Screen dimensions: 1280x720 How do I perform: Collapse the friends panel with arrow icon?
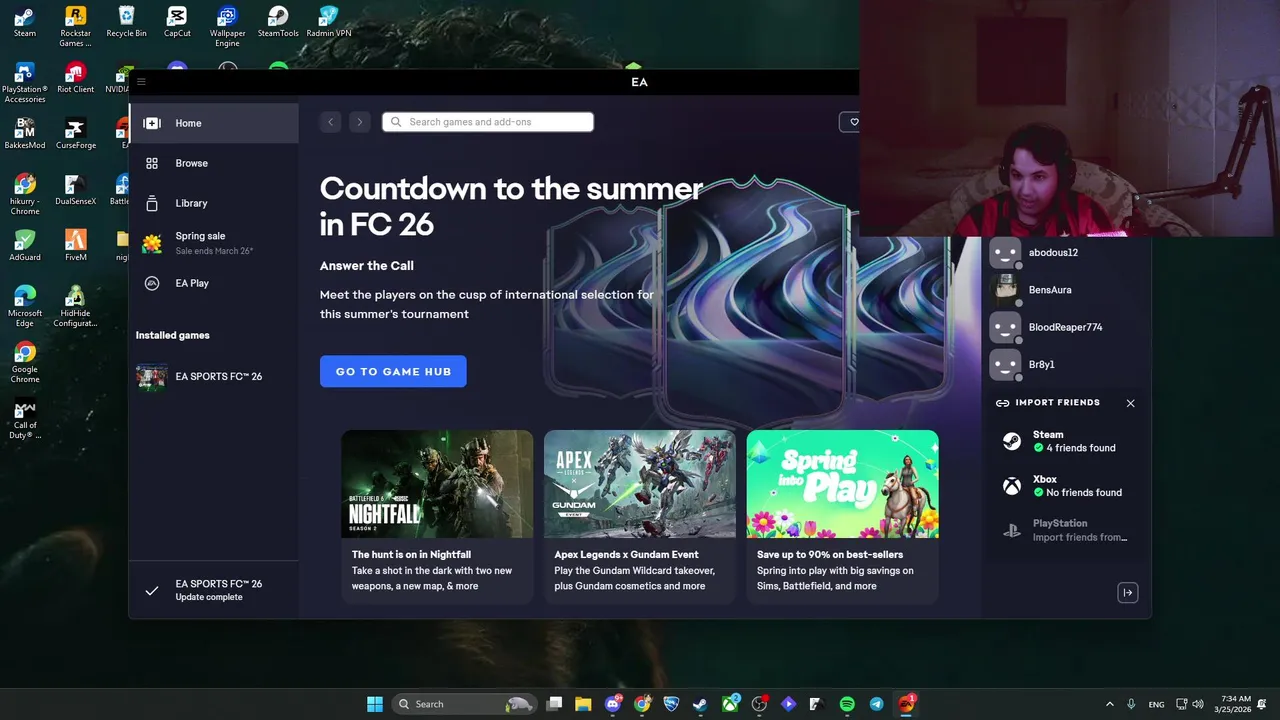(x=1127, y=593)
